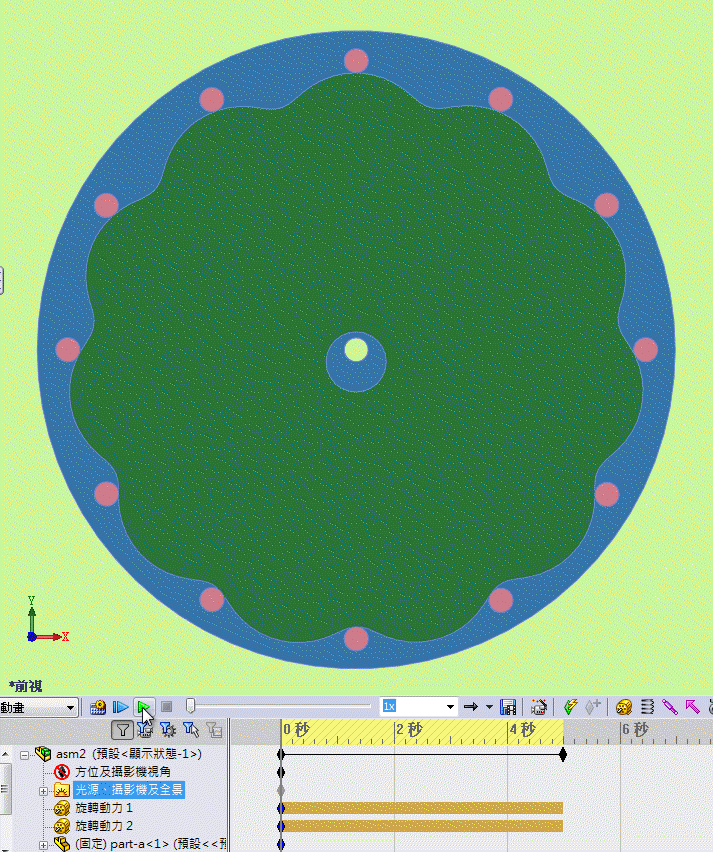This screenshot has height=852, width=713.
Task: Add a Spring using toolbar icon
Action: (647, 707)
